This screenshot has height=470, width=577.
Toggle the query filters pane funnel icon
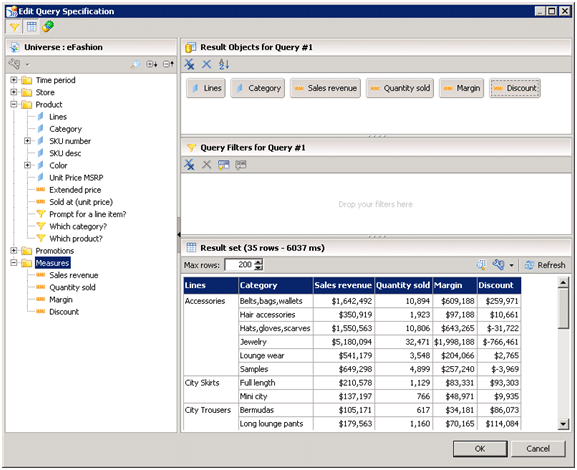(14, 26)
